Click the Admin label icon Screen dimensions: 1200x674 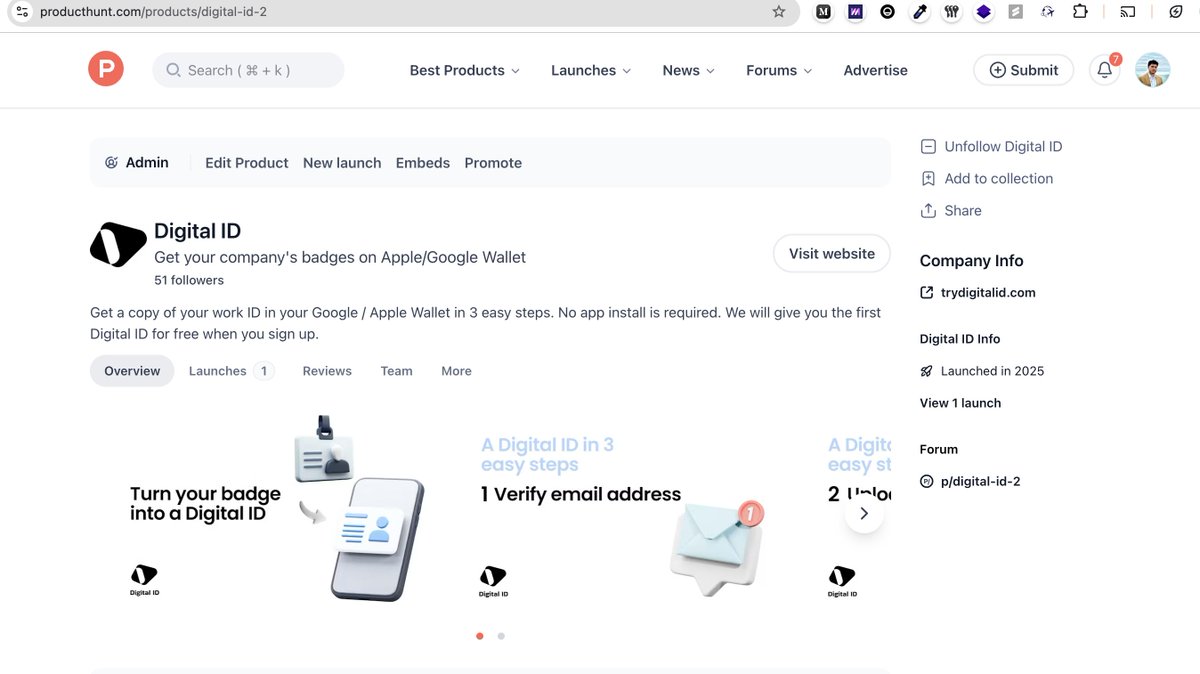coord(112,163)
